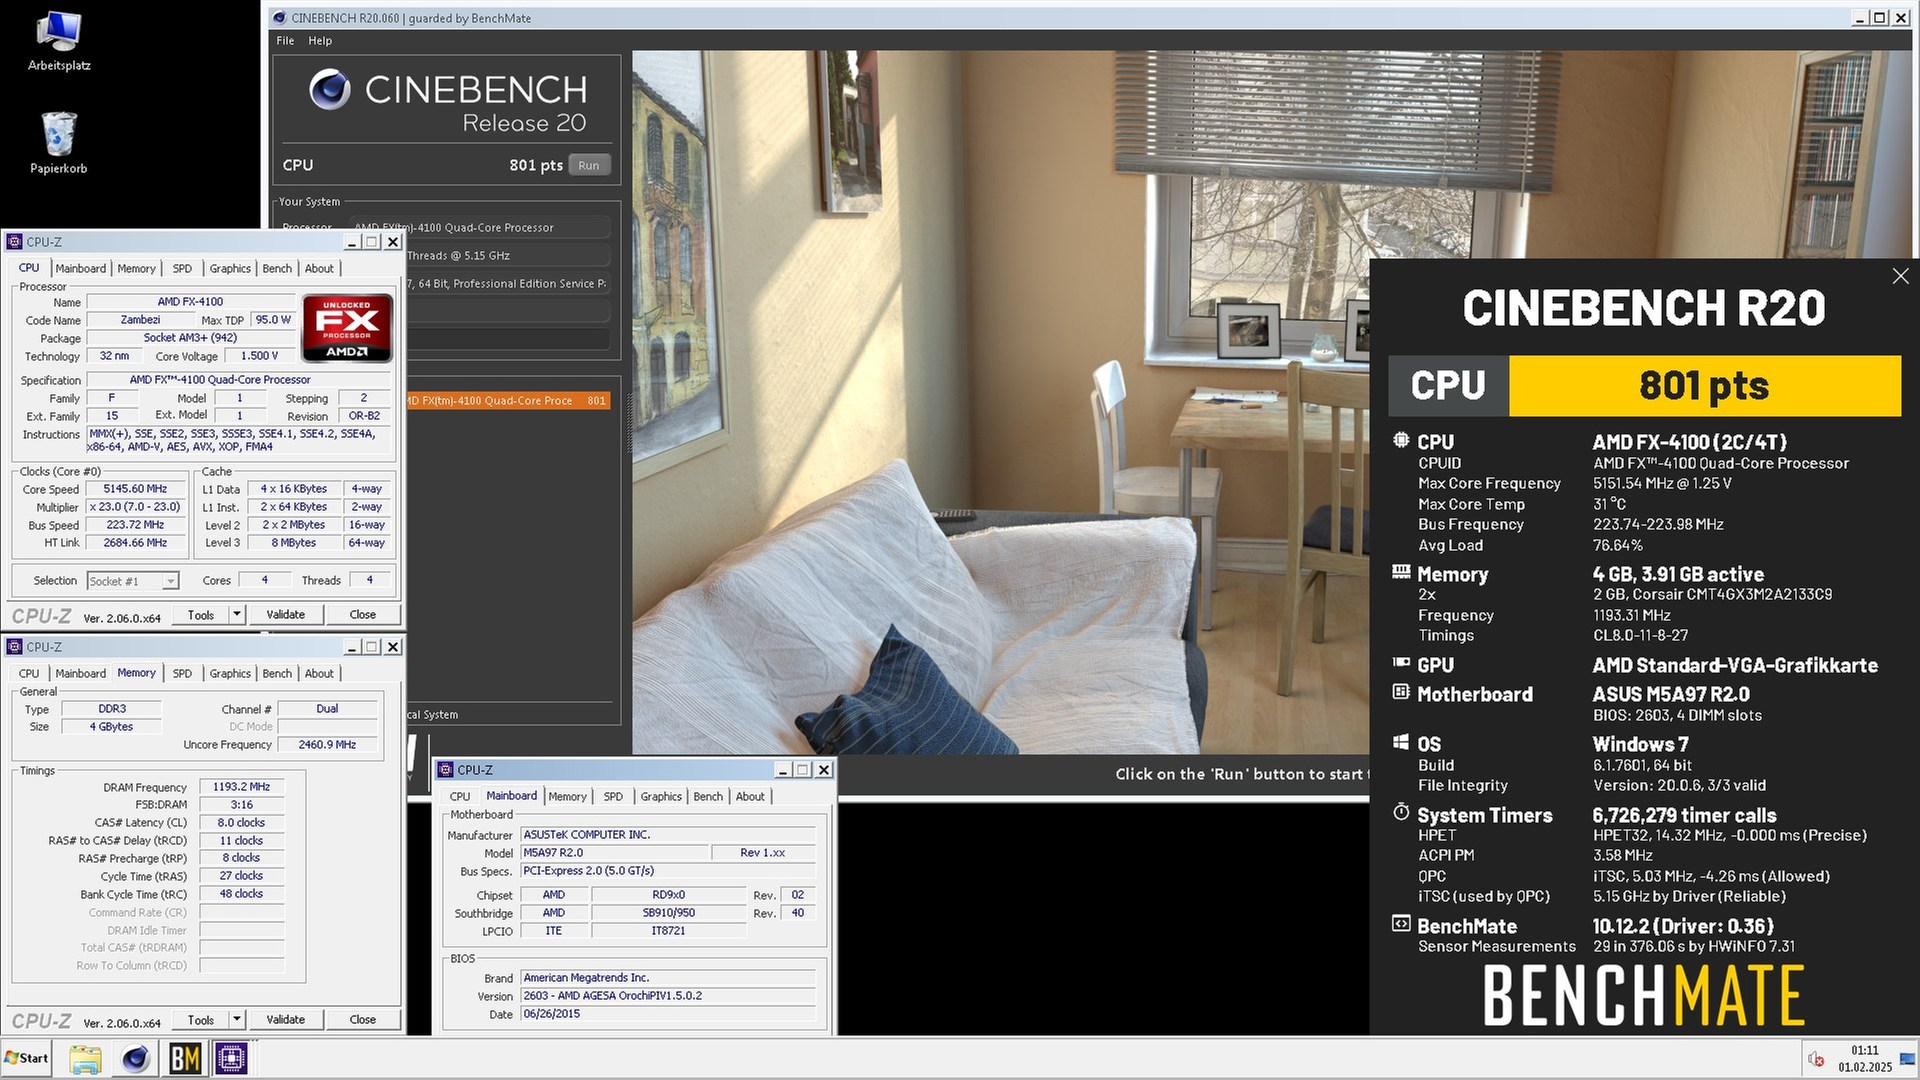1920x1080 pixels.
Task: Click the AMD FX processor logo
Action: click(x=347, y=328)
